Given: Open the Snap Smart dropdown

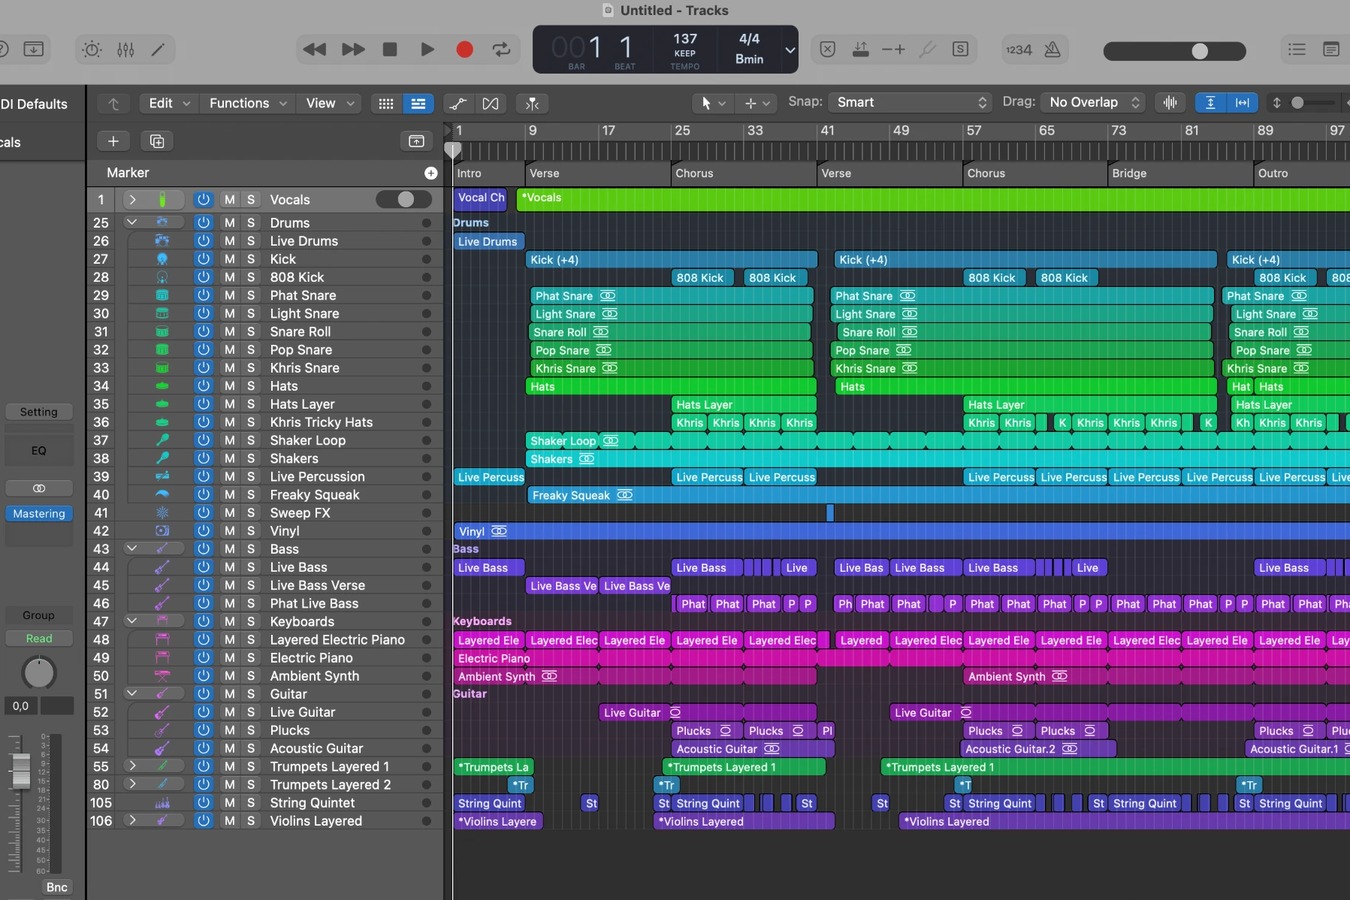Looking at the screenshot, I should (910, 102).
